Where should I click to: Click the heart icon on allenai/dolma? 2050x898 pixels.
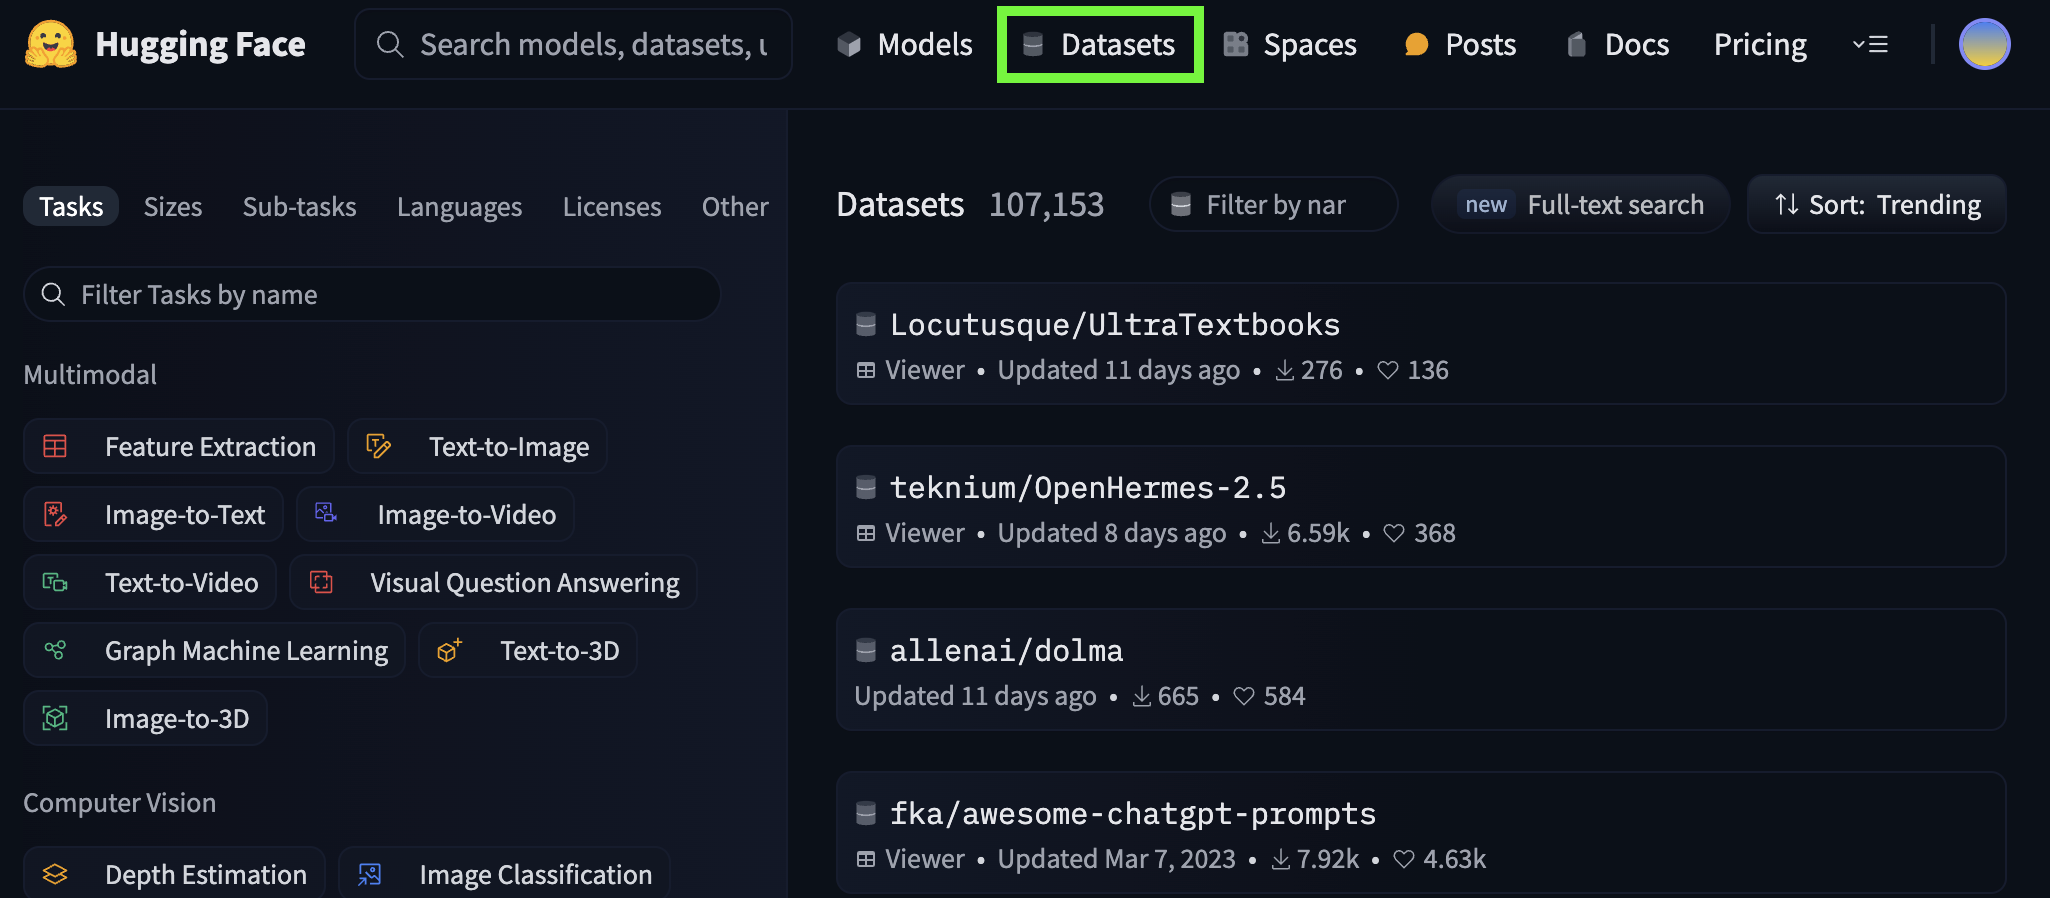click(x=1244, y=696)
